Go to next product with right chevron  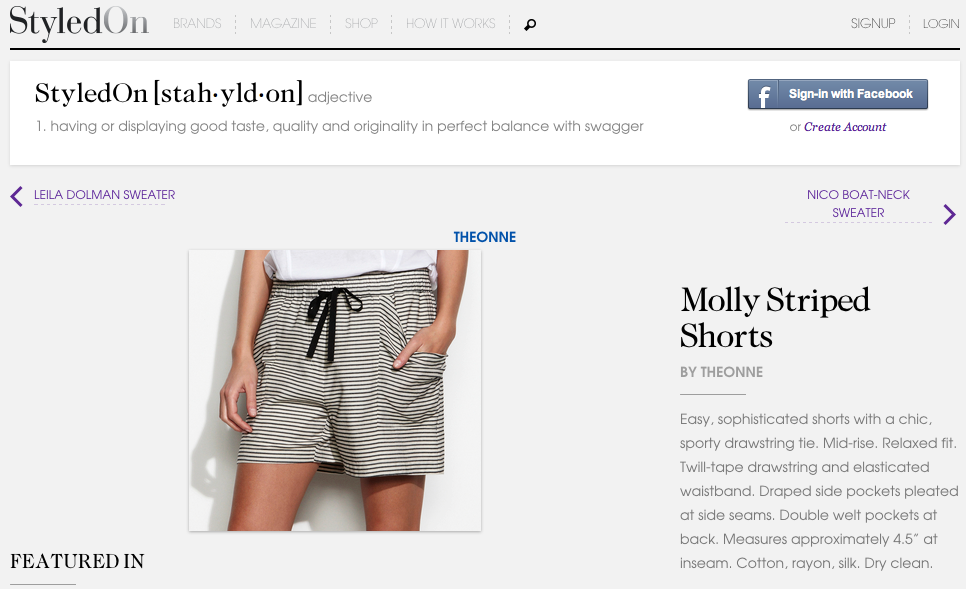pos(949,214)
